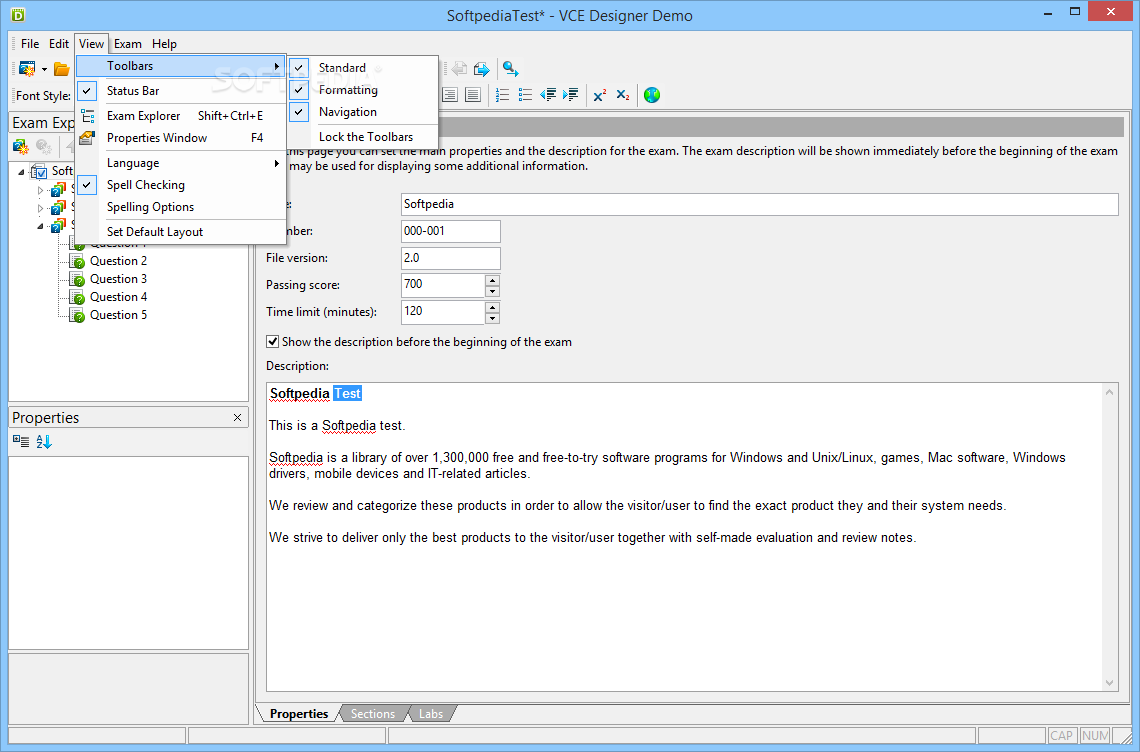Screen dimensions: 1140x752
Task: Uncheck Show the description before exam checkbox
Action: [273, 342]
